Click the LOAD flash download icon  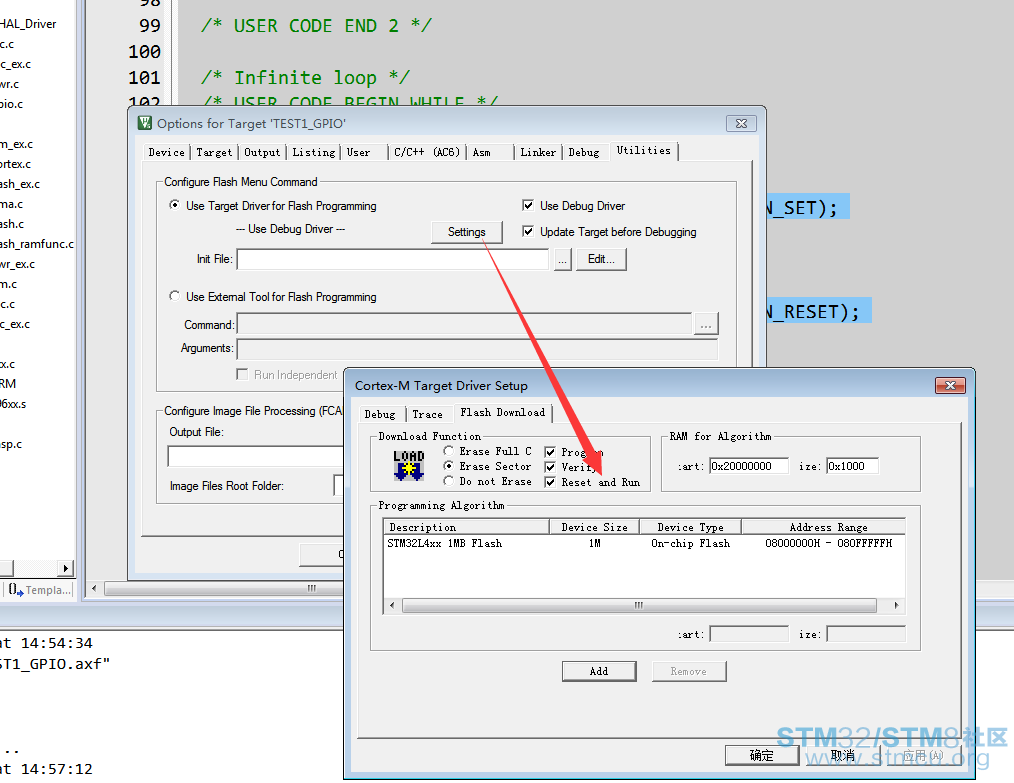click(x=409, y=466)
